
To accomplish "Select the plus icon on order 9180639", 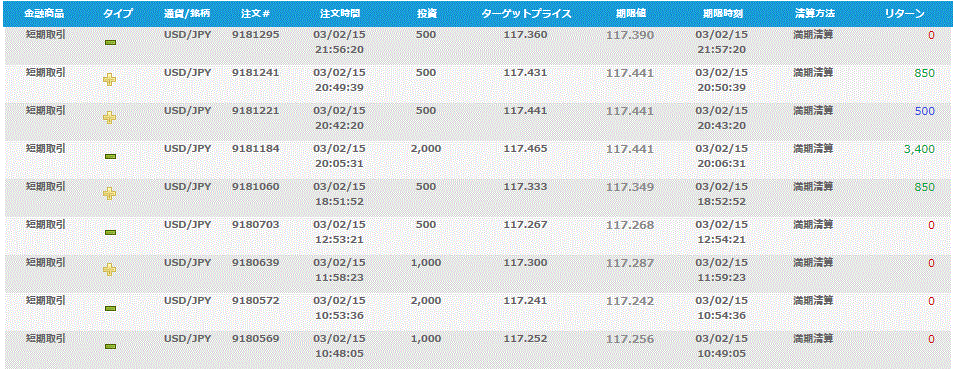I will coord(110,269).
